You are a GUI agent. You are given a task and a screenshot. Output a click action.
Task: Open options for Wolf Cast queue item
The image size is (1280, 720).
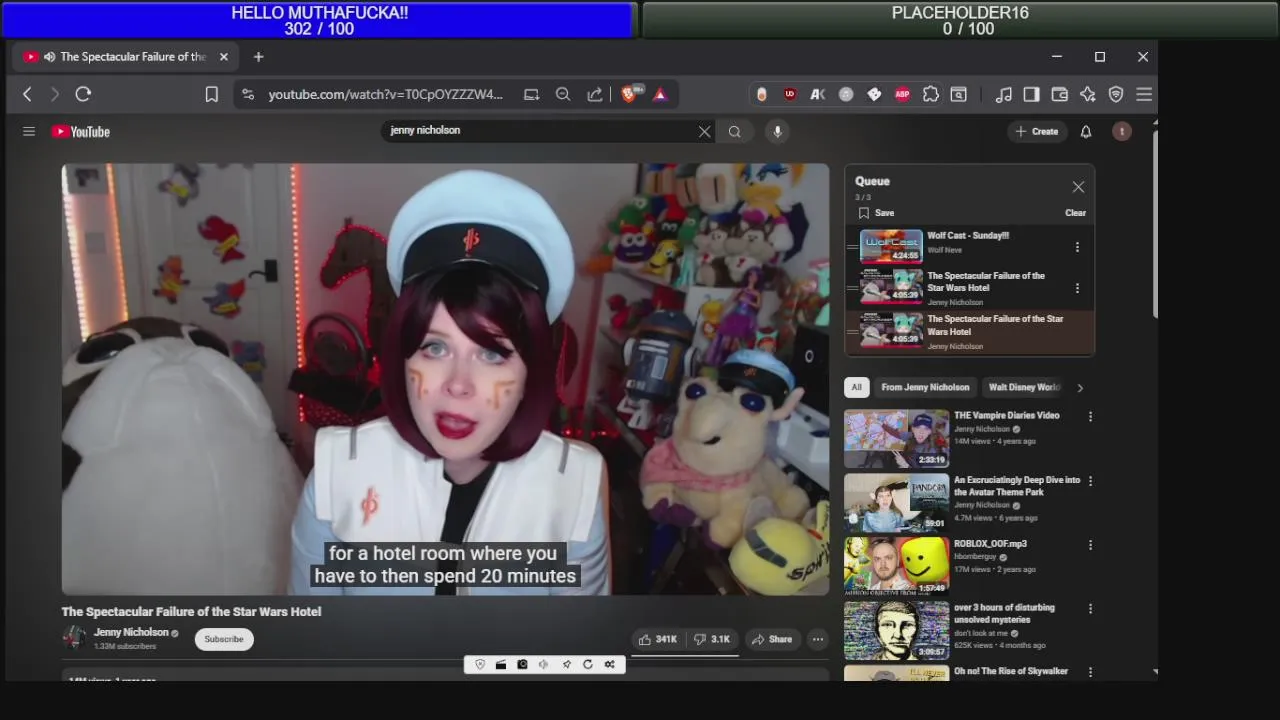1077,247
